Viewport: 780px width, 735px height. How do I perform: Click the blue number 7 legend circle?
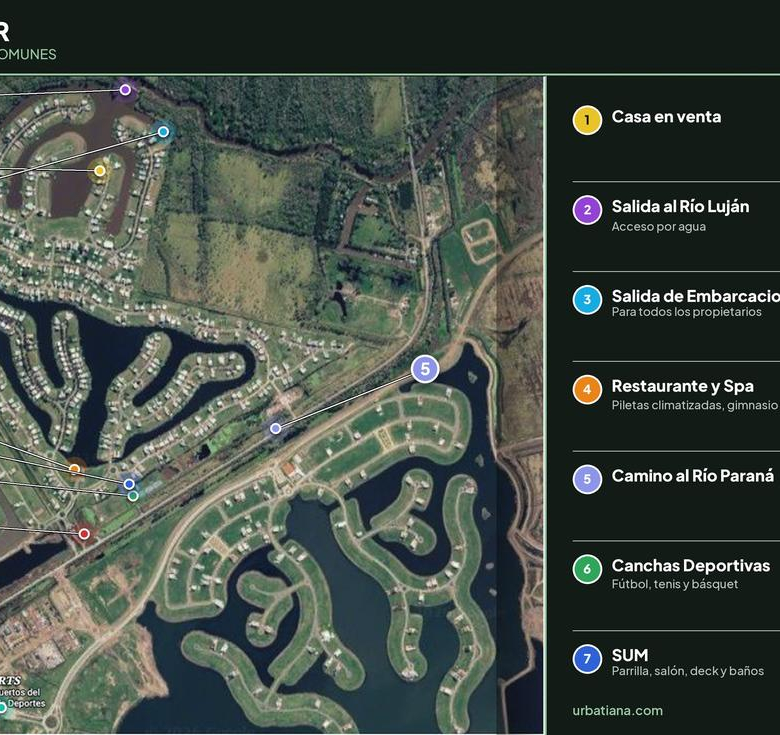587,659
